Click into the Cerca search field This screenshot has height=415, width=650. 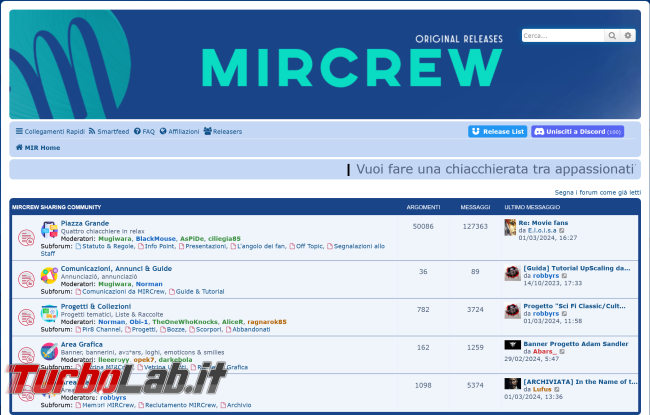click(x=563, y=36)
